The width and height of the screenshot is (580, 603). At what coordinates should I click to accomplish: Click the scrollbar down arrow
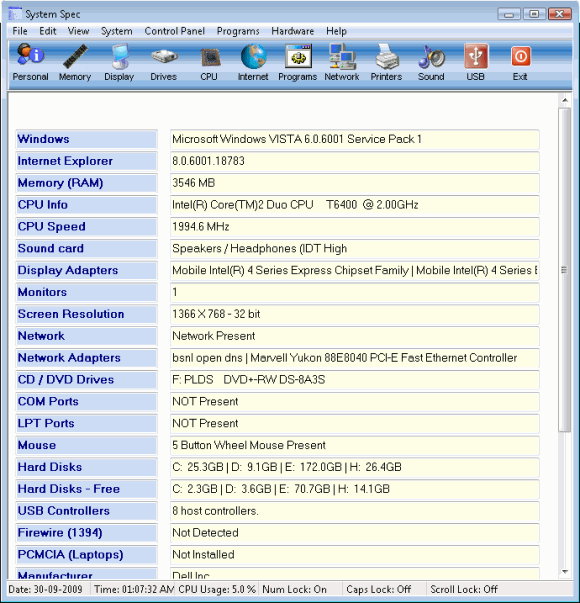[x=565, y=571]
